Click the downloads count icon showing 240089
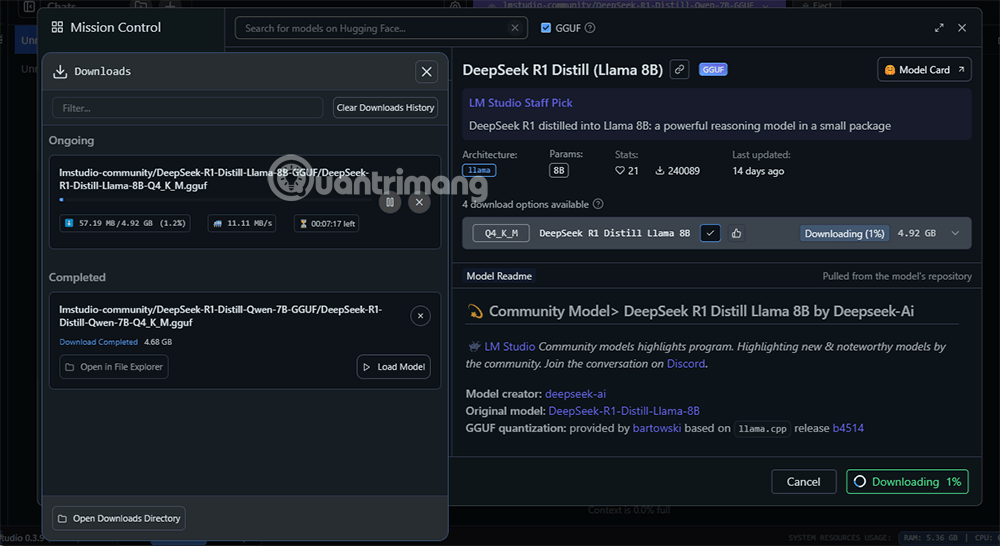1000x546 pixels. [660, 171]
